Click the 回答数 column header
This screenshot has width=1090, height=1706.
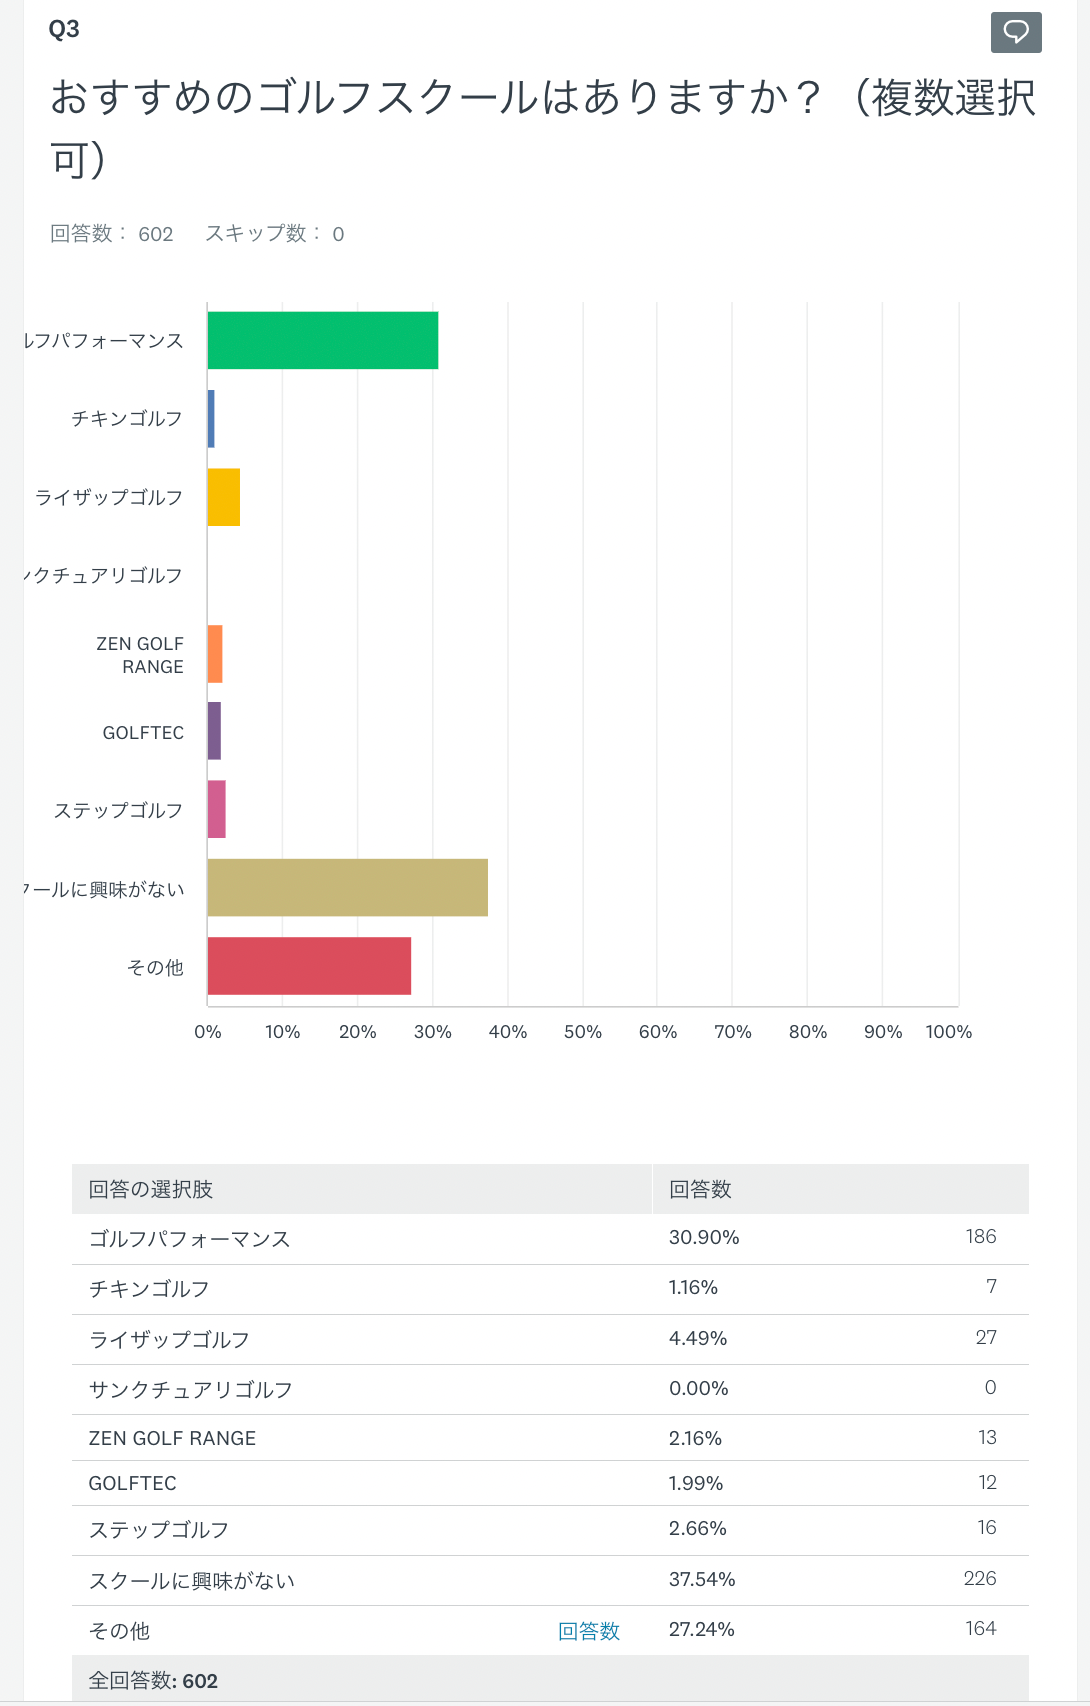[700, 1189]
